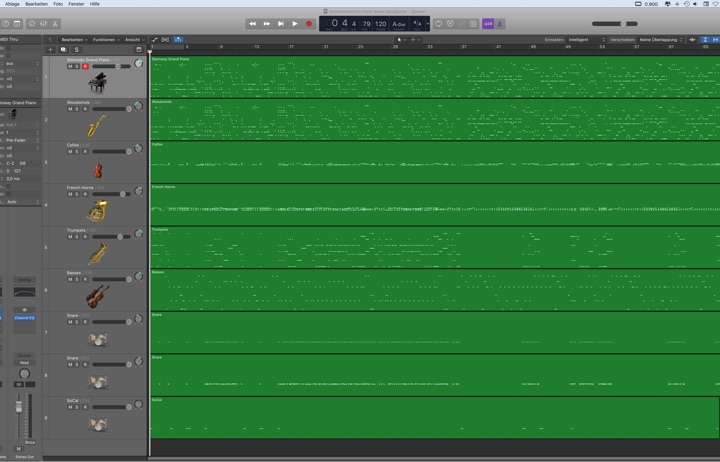Open the Einrasten Intelligent snap dropdown
Screen dimensions: 720x462
click(587, 39)
